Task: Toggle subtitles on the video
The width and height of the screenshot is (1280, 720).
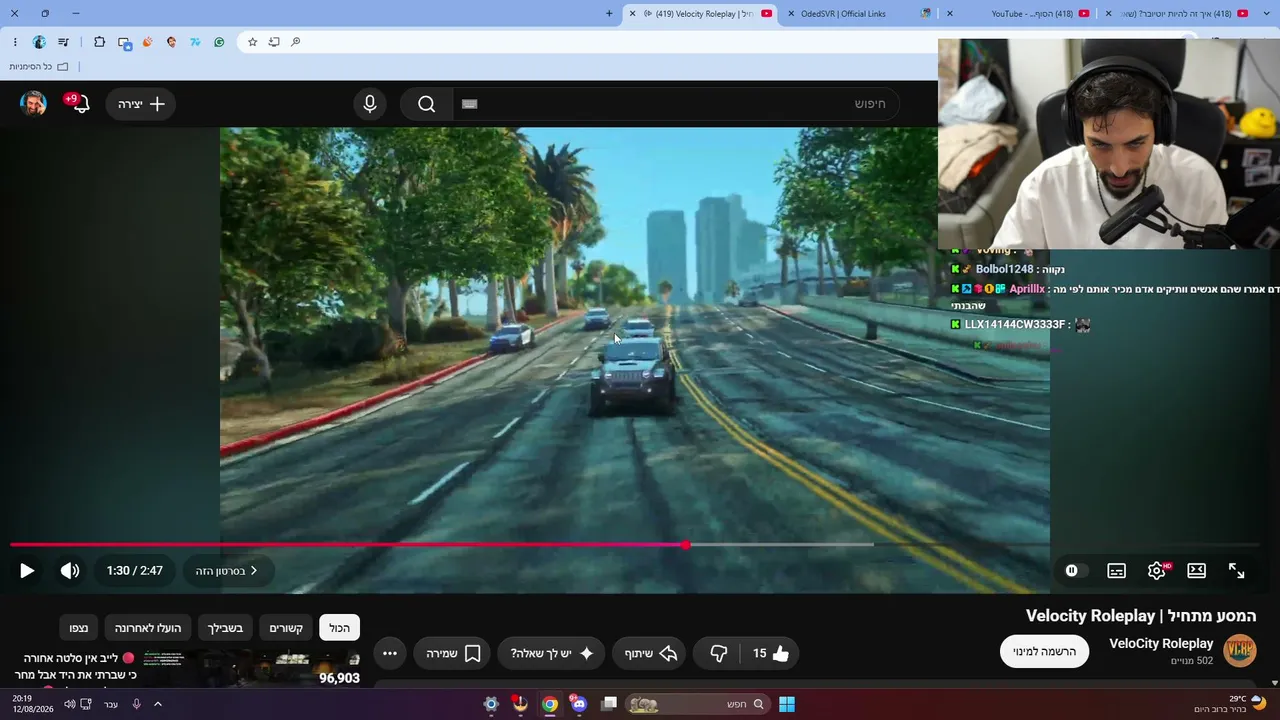Action: (x=1117, y=571)
